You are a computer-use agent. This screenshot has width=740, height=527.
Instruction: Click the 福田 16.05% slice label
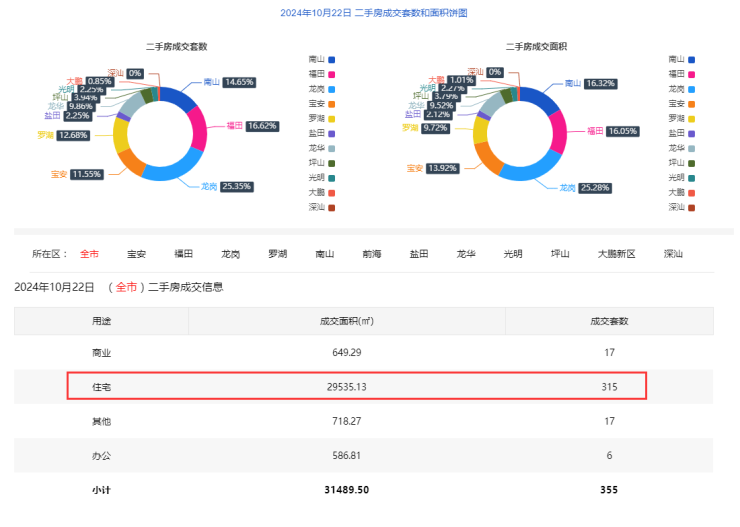point(613,131)
